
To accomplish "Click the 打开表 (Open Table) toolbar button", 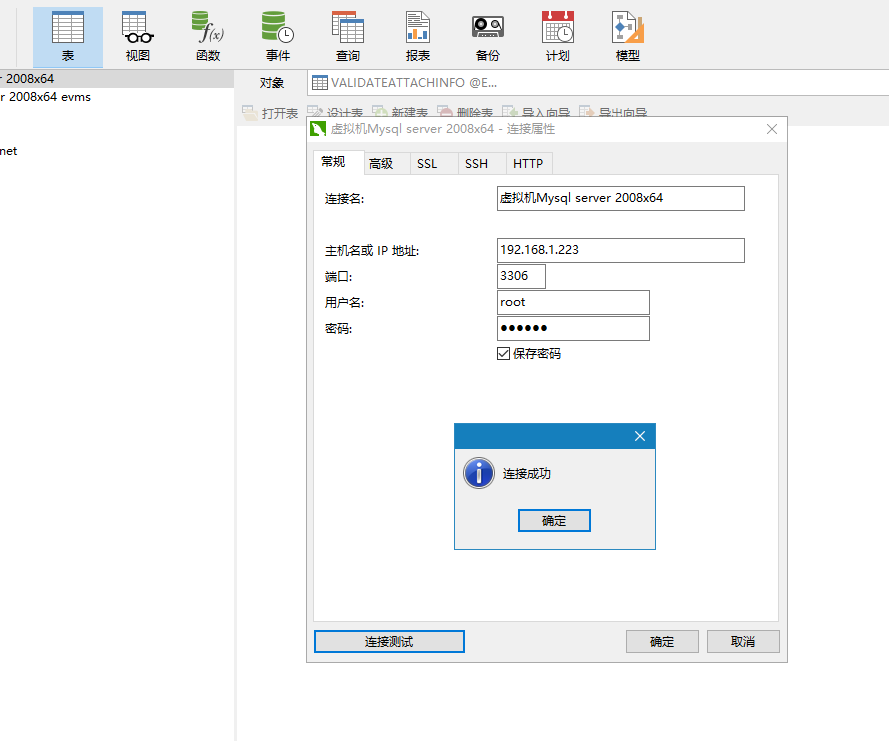I will [x=270, y=113].
